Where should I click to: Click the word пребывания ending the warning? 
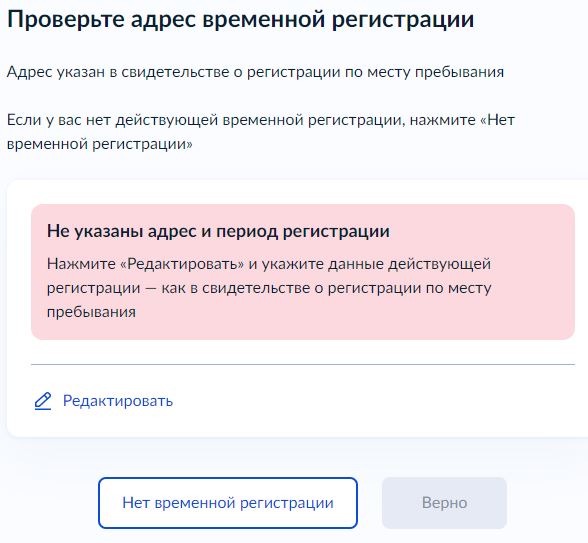(92, 312)
